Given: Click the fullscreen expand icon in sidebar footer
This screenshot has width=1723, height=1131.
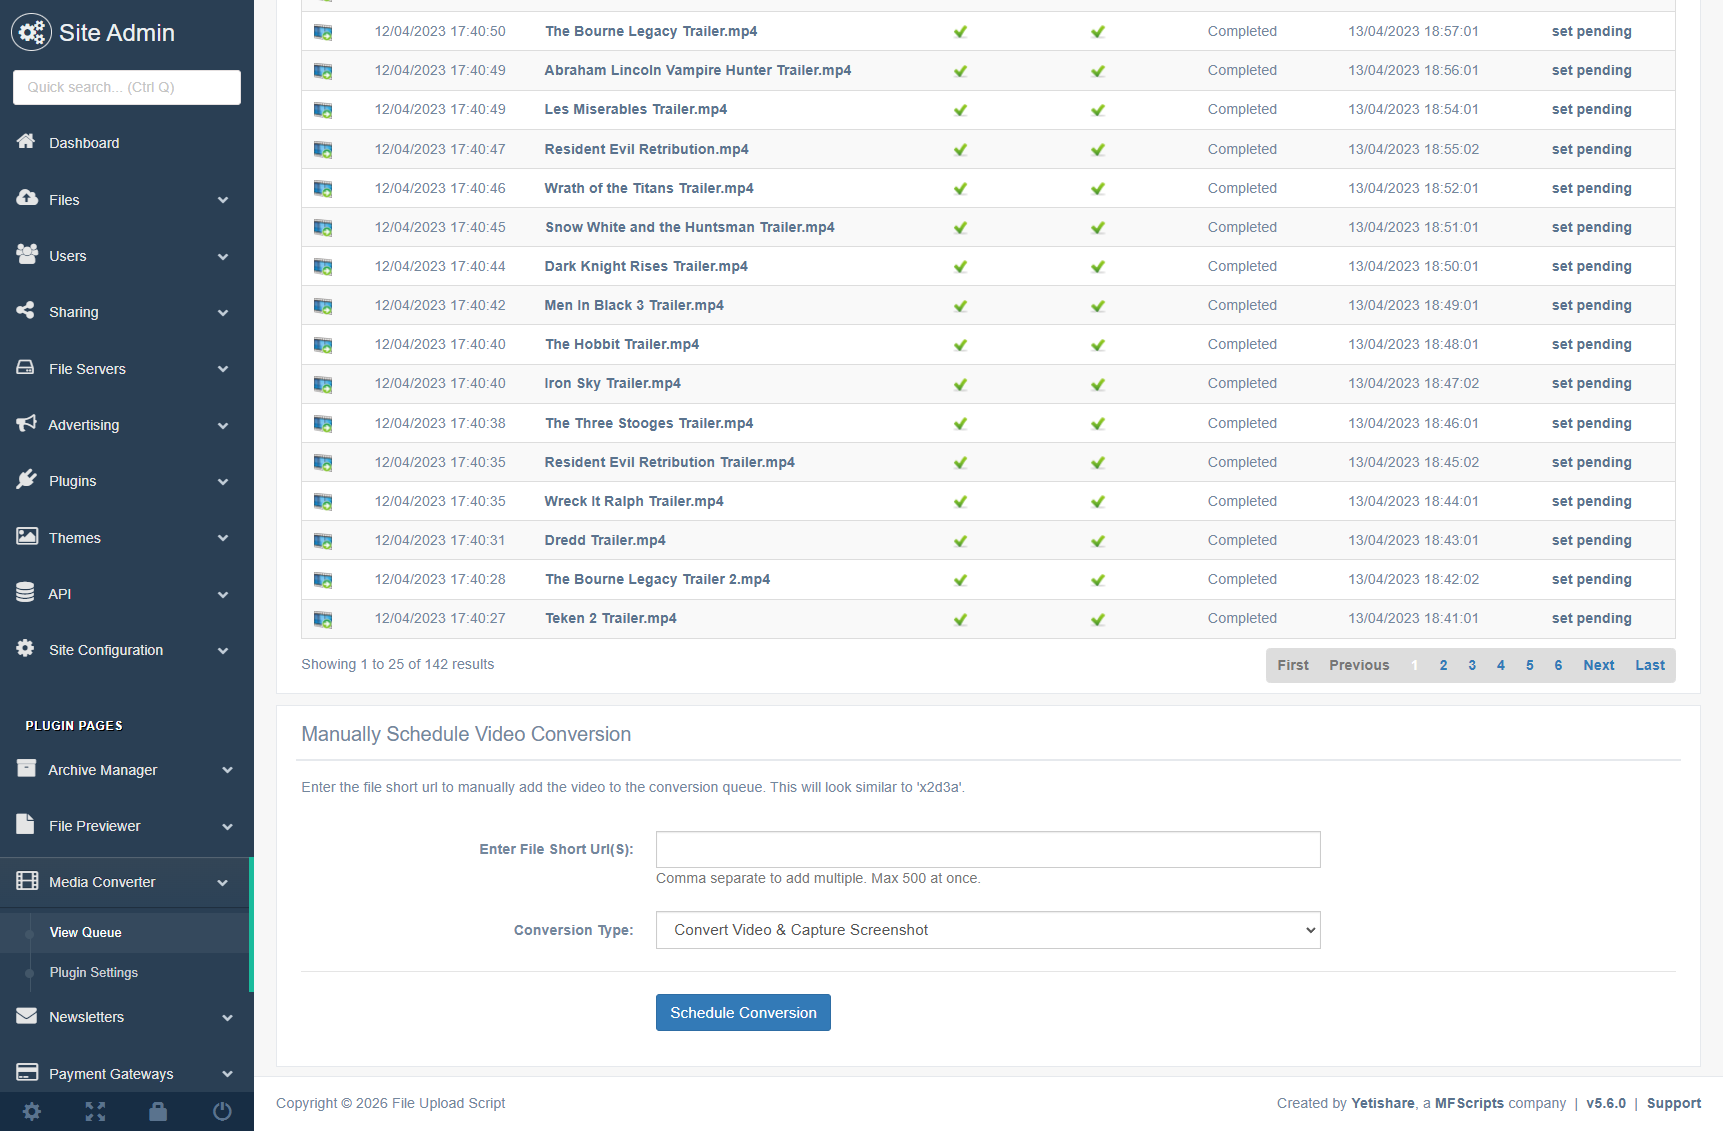Looking at the screenshot, I should coord(95,1111).
